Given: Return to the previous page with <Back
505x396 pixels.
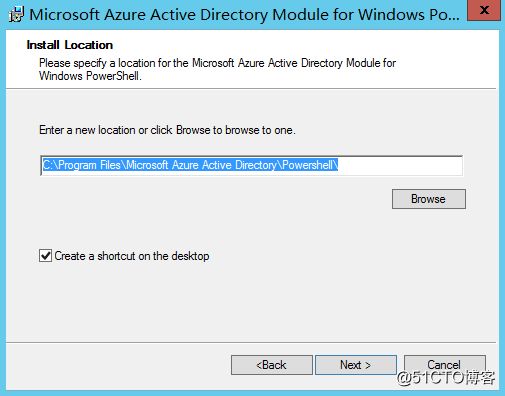Looking at the screenshot, I should [272, 365].
